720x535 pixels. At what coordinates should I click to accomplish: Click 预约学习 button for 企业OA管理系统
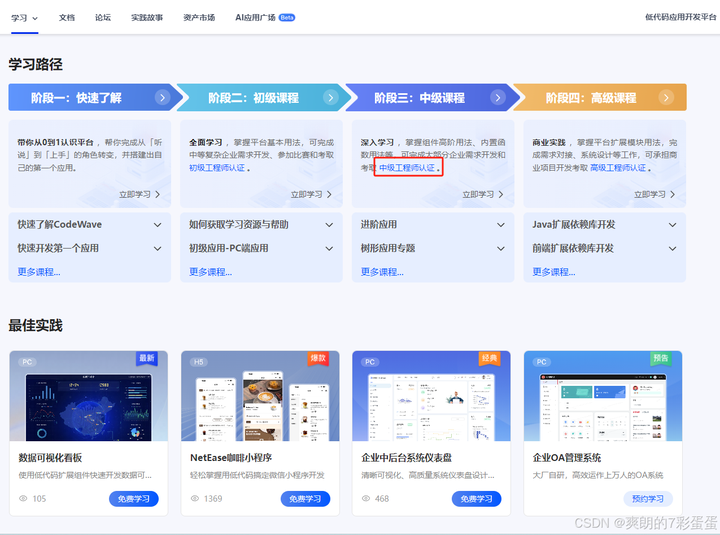(x=648, y=499)
